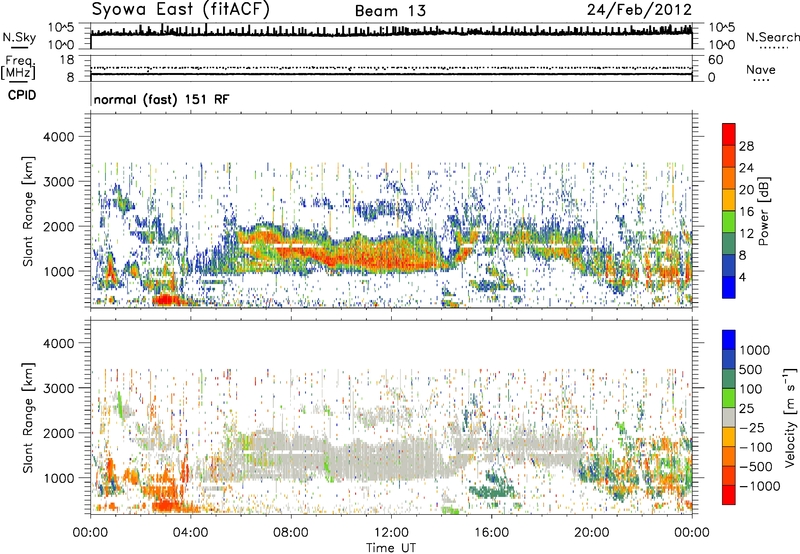Image resolution: width=800 pixels, height=554 pixels.
Task: Pick the light green 12–16 dB Power color segment
Action: coord(729,222)
